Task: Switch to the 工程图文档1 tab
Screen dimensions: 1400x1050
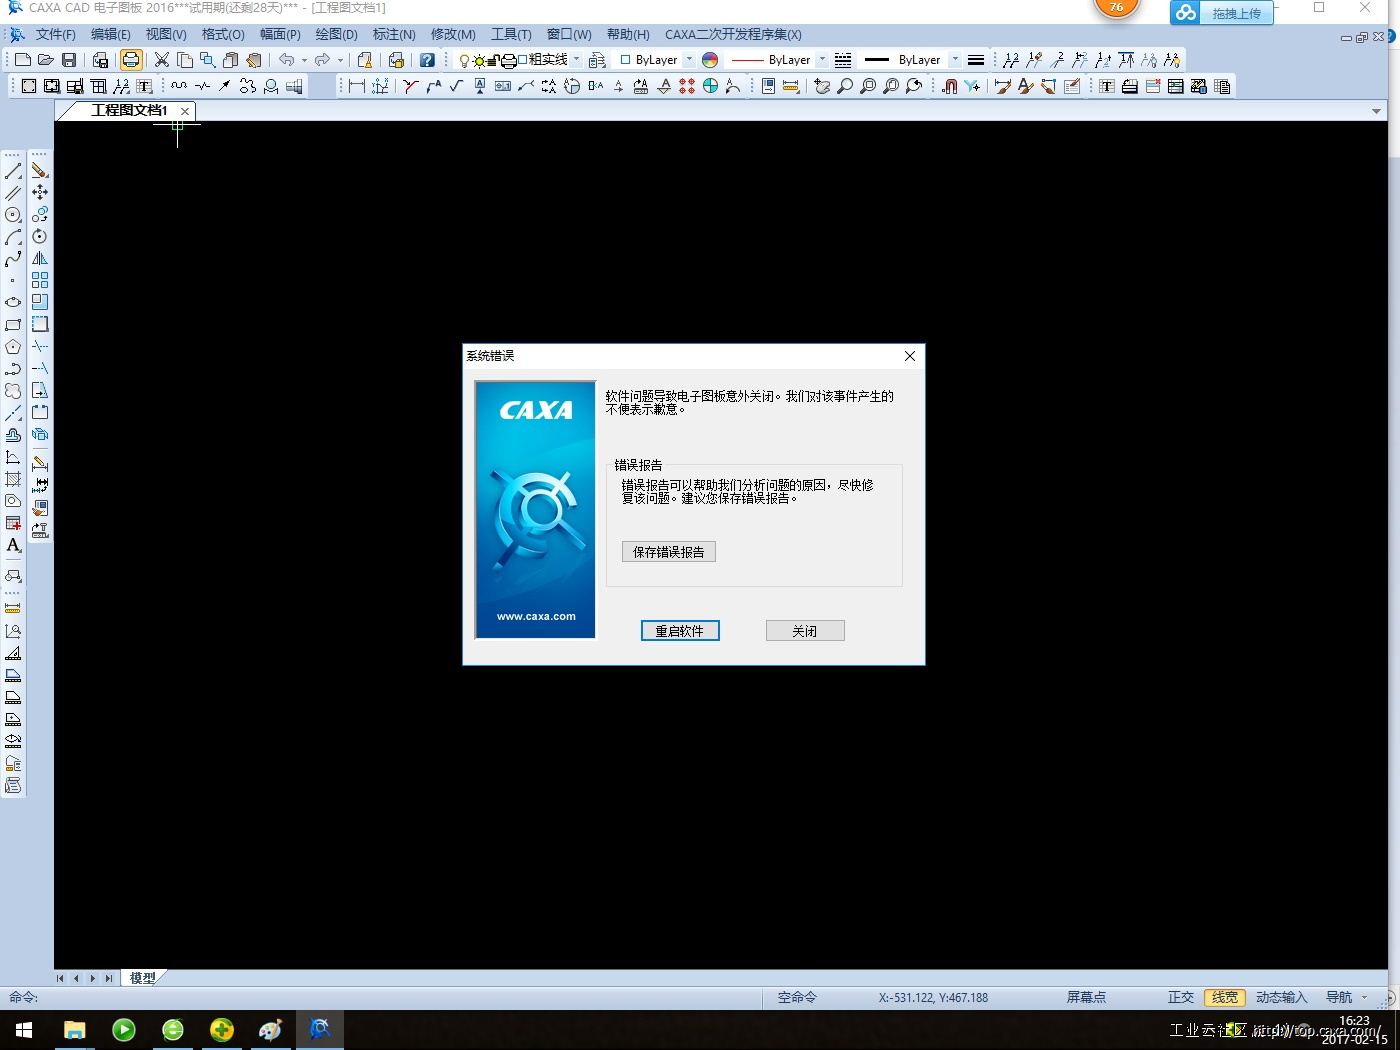Action: tap(129, 110)
